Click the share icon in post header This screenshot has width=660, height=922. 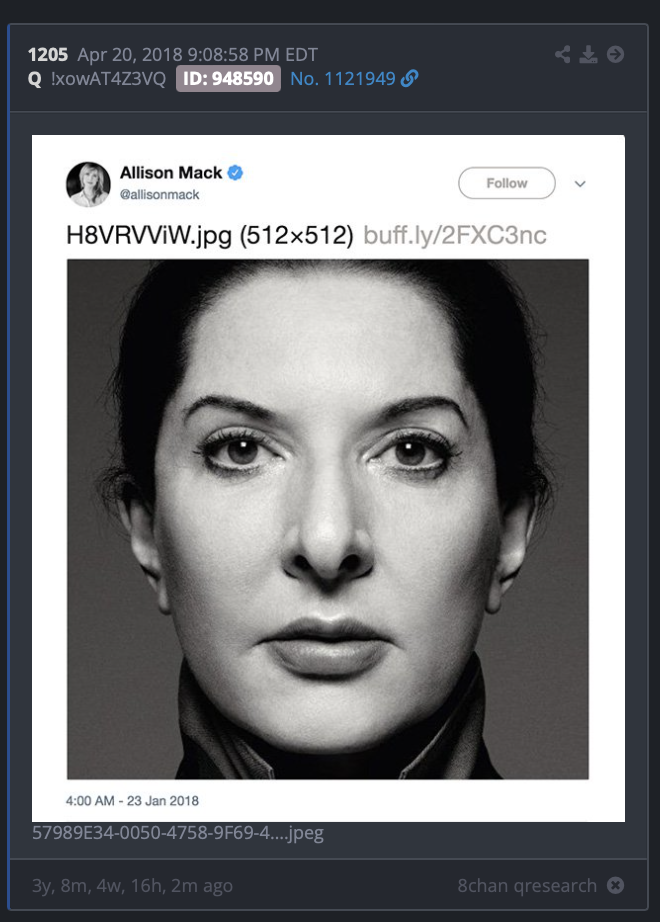pos(562,55)
